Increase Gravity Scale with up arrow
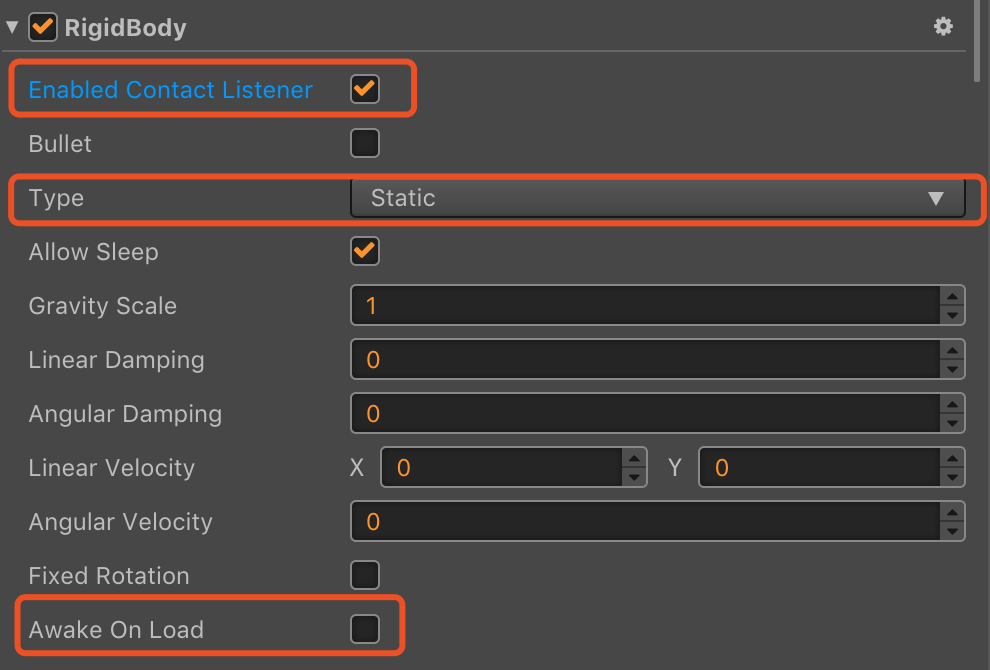The image size is (990, 670). [x=952, y=296]
